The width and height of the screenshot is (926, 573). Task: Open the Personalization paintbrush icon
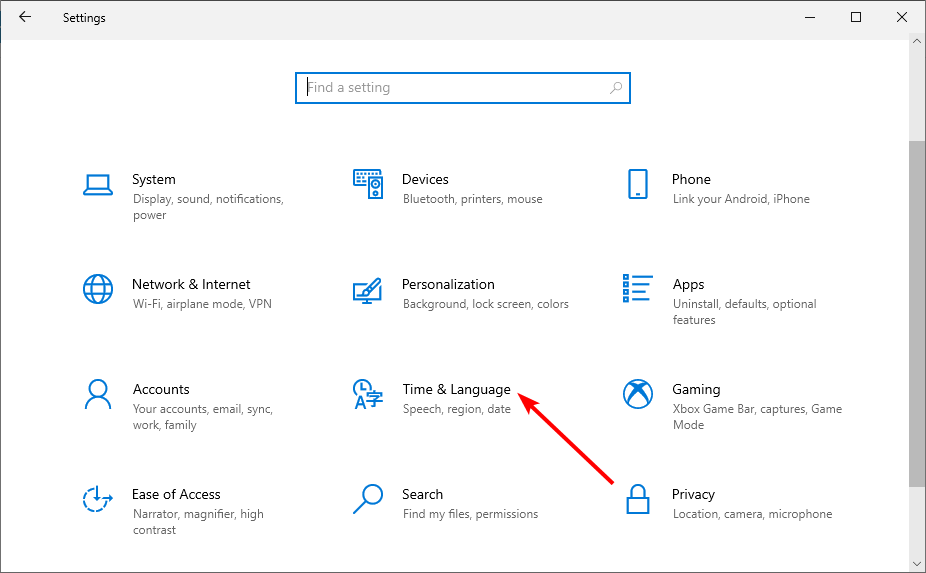[368, 290]
